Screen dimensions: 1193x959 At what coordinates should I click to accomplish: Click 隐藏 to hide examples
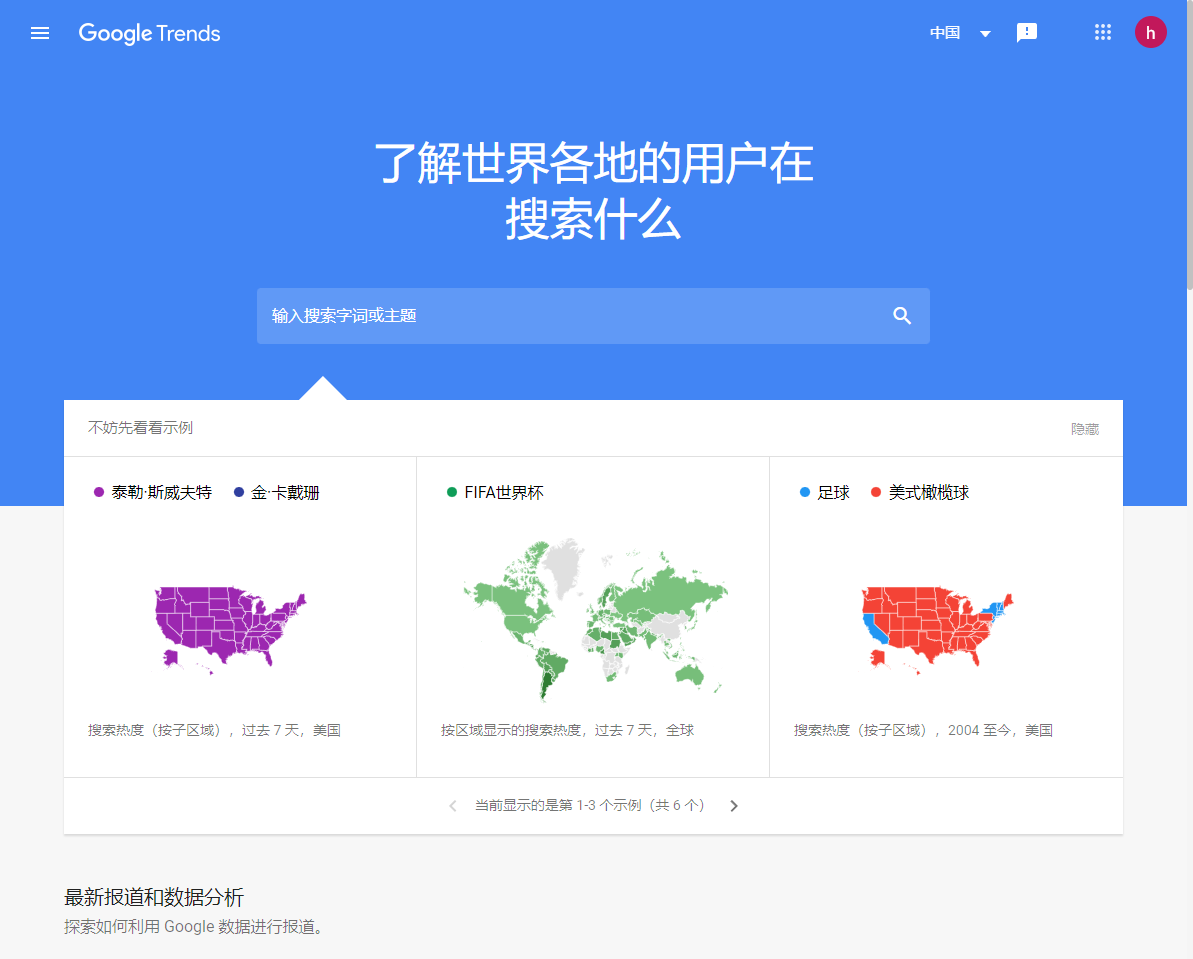pos(1084,429)
